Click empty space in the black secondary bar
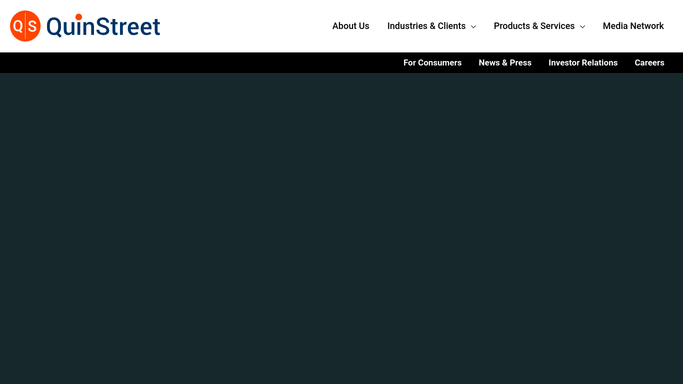Screen dimensions: 683x384 [196, 63]
